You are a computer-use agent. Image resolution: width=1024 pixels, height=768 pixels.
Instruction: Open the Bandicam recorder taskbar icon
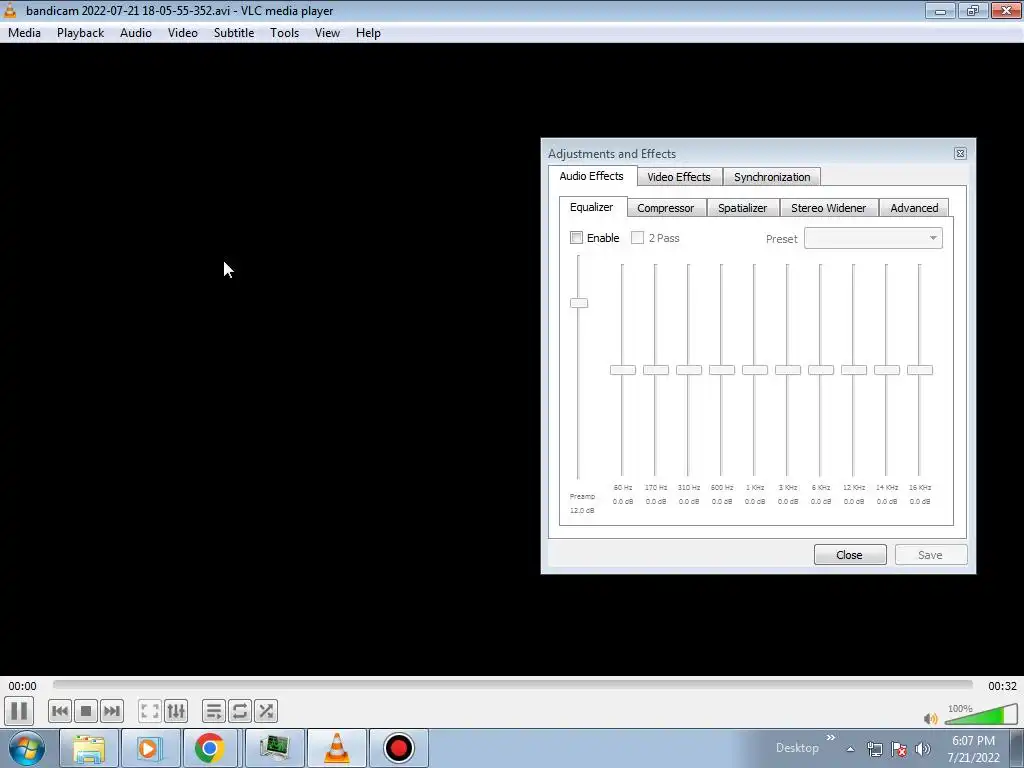pyautogui.click(x=399, y=748)
